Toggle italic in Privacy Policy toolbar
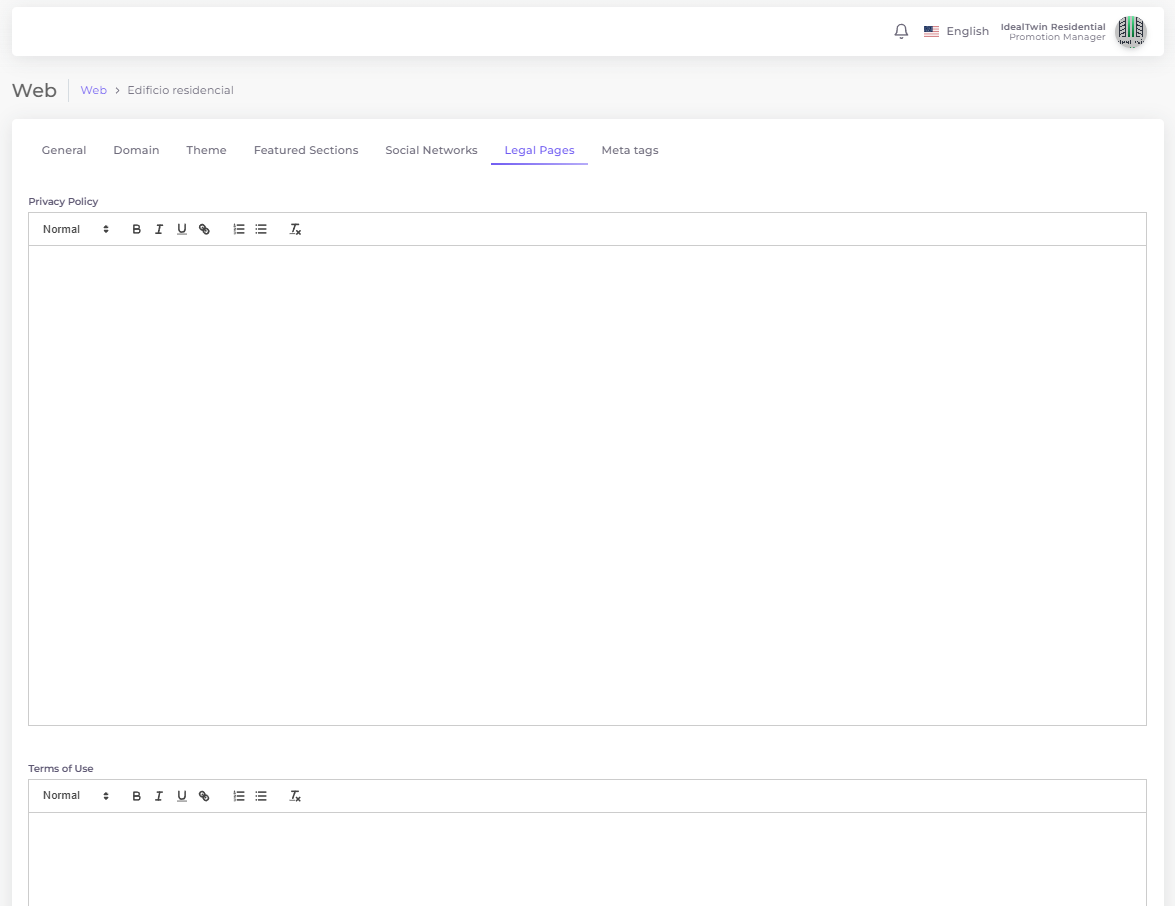Viewport: 1175px width, 906px height. click(159, 229)
